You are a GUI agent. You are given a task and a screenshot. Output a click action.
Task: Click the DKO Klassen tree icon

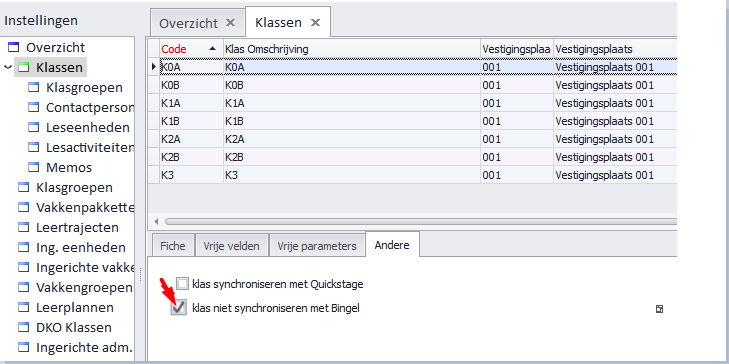[23, 327]
